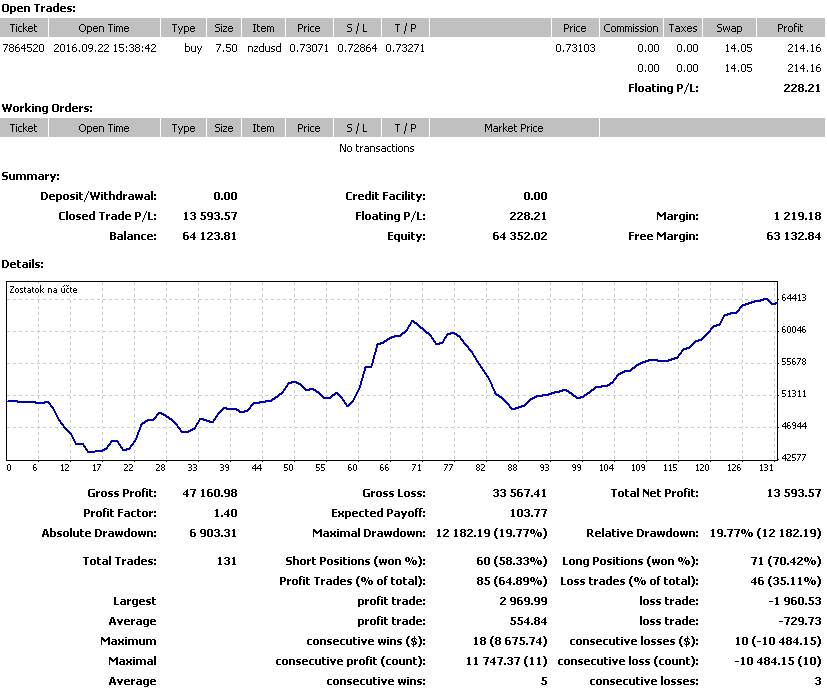
Task: Click chart axis value 51311
Action: pyautogui.click(x=794, y=394)
